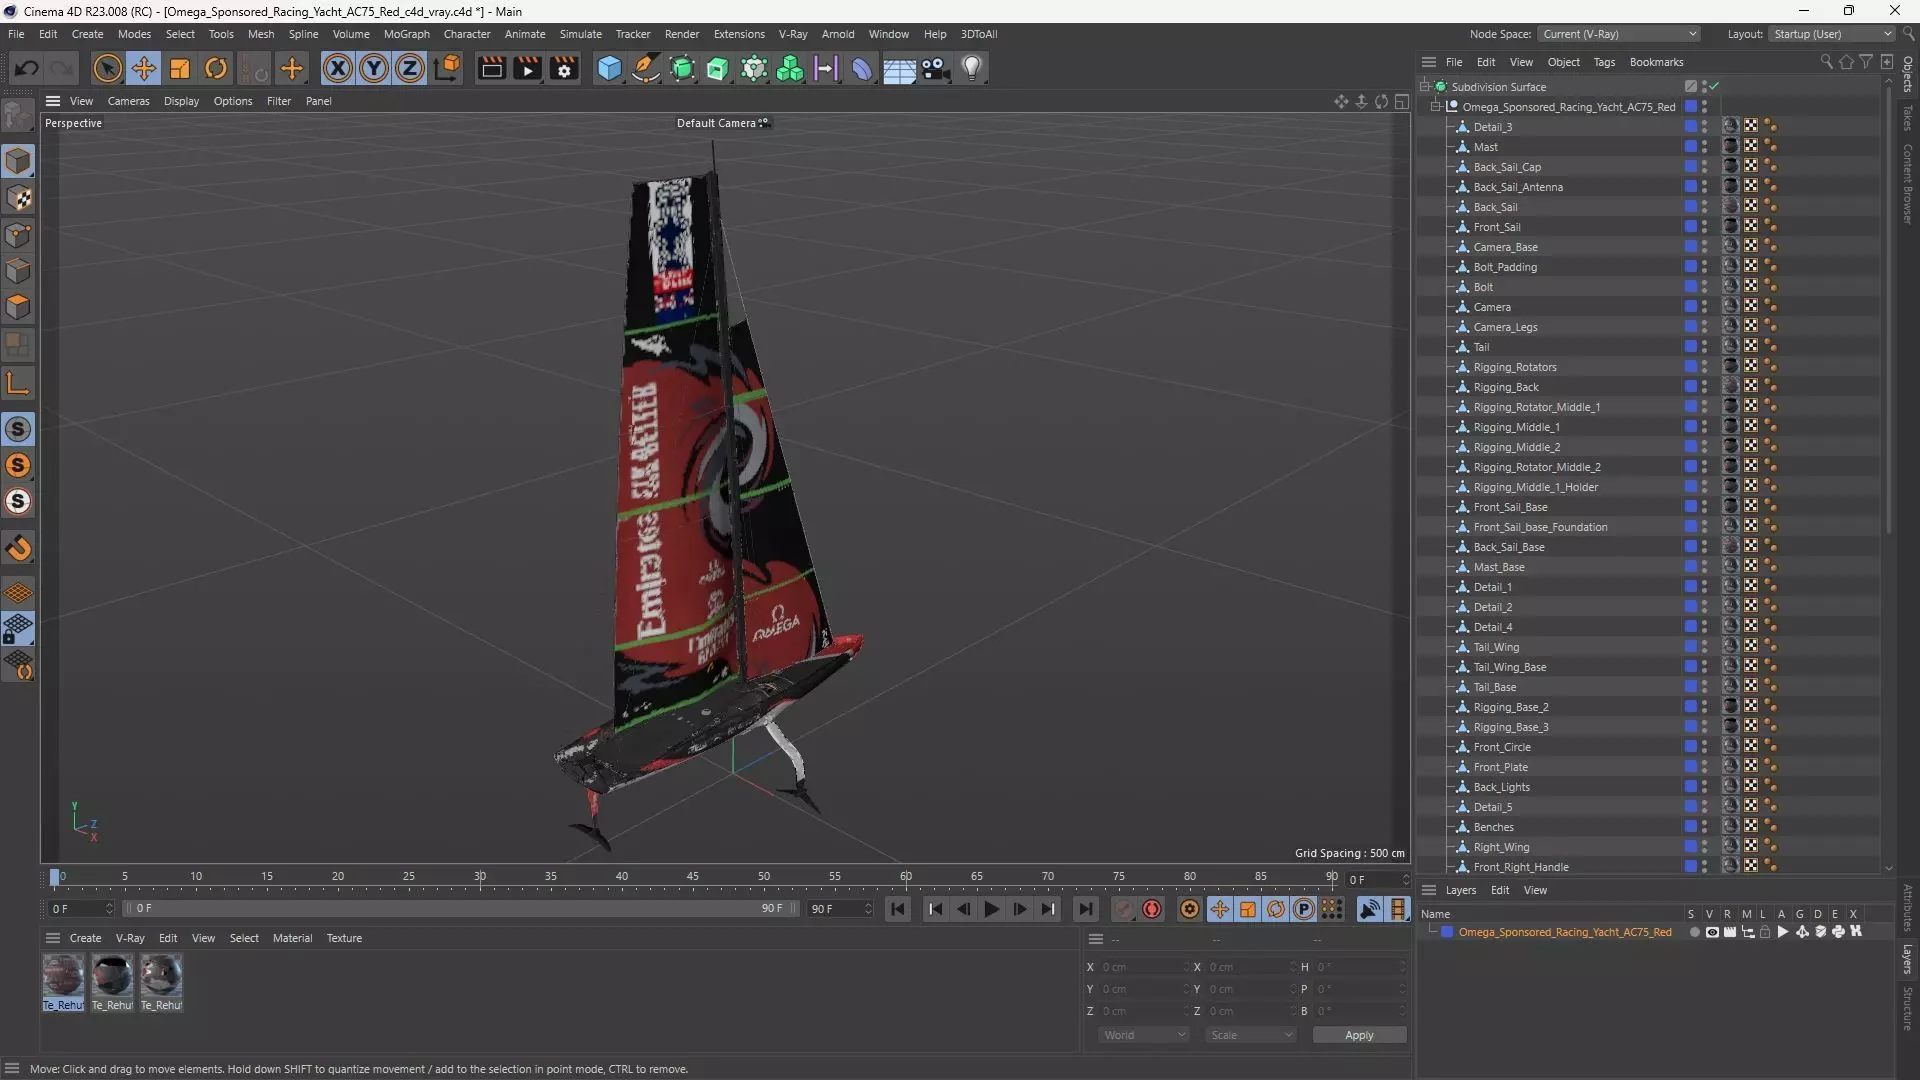1920x1080 pixels.
Task: Toggle visibility dots for Mast object
Action: (1705, 146)
